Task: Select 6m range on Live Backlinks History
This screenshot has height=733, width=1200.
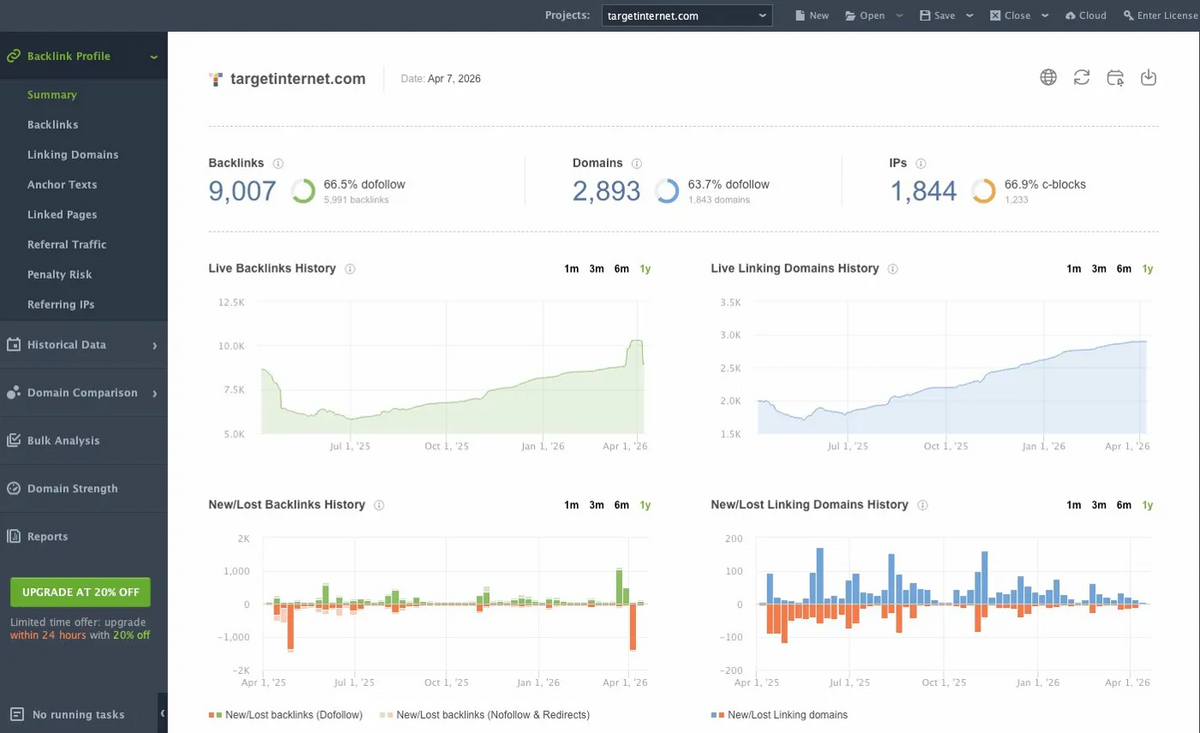Action: click(621, 269)
